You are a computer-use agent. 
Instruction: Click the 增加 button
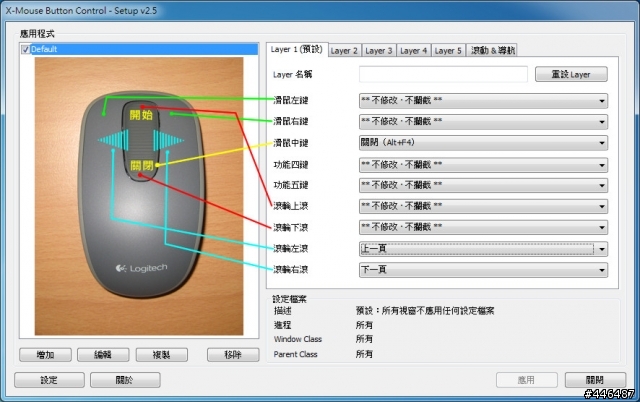[x=45, y=355]
